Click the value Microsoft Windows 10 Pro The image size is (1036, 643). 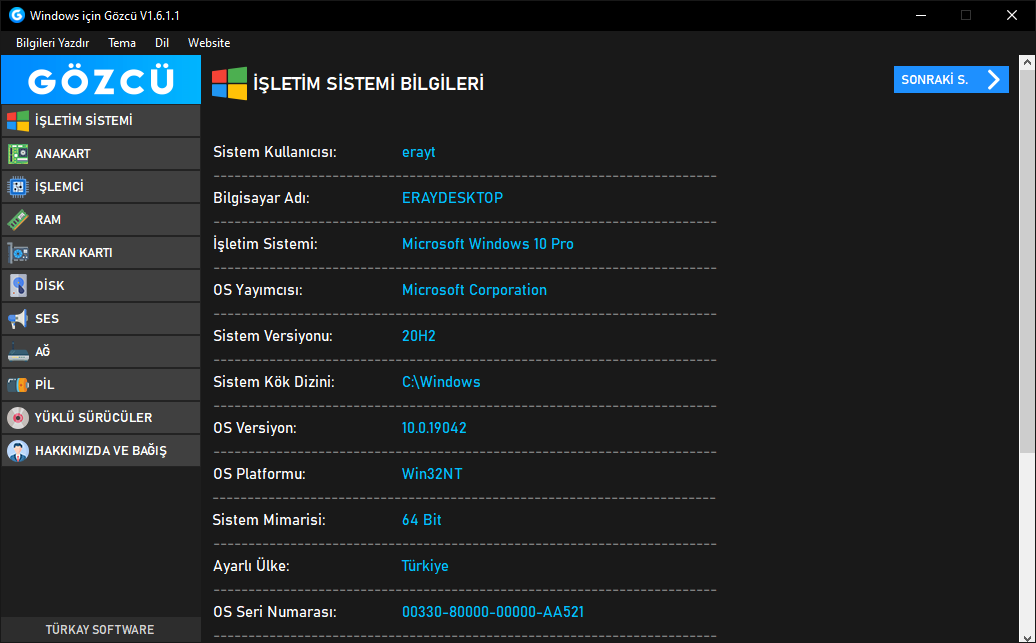(x=488, y=244)
